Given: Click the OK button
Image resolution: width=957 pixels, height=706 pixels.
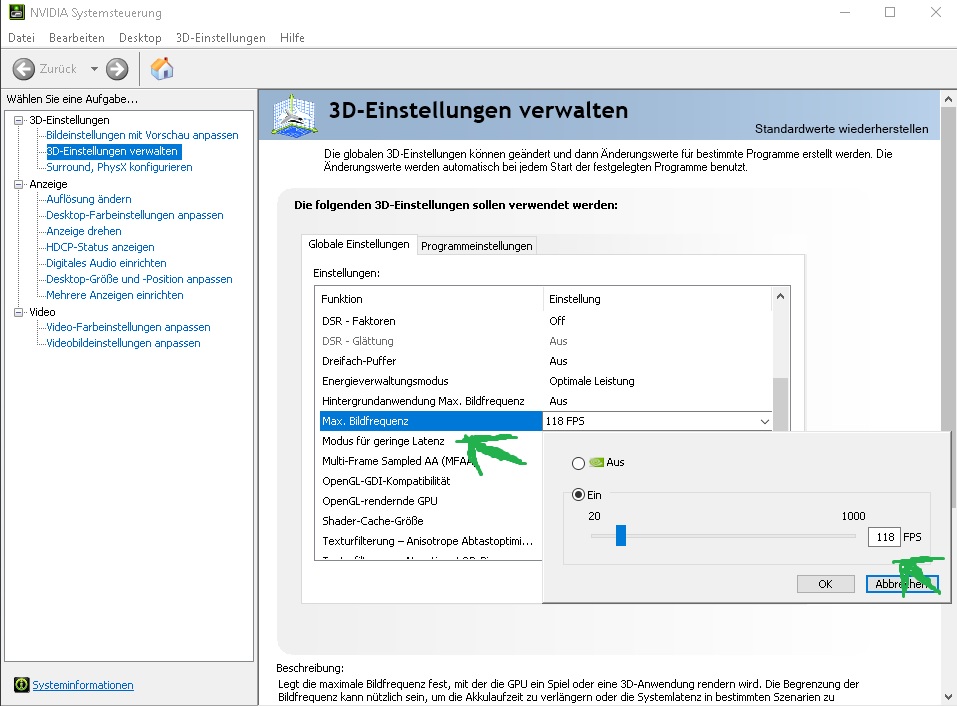Looking at the screenshot, I should pyautogui.click(x=825, y=584).
